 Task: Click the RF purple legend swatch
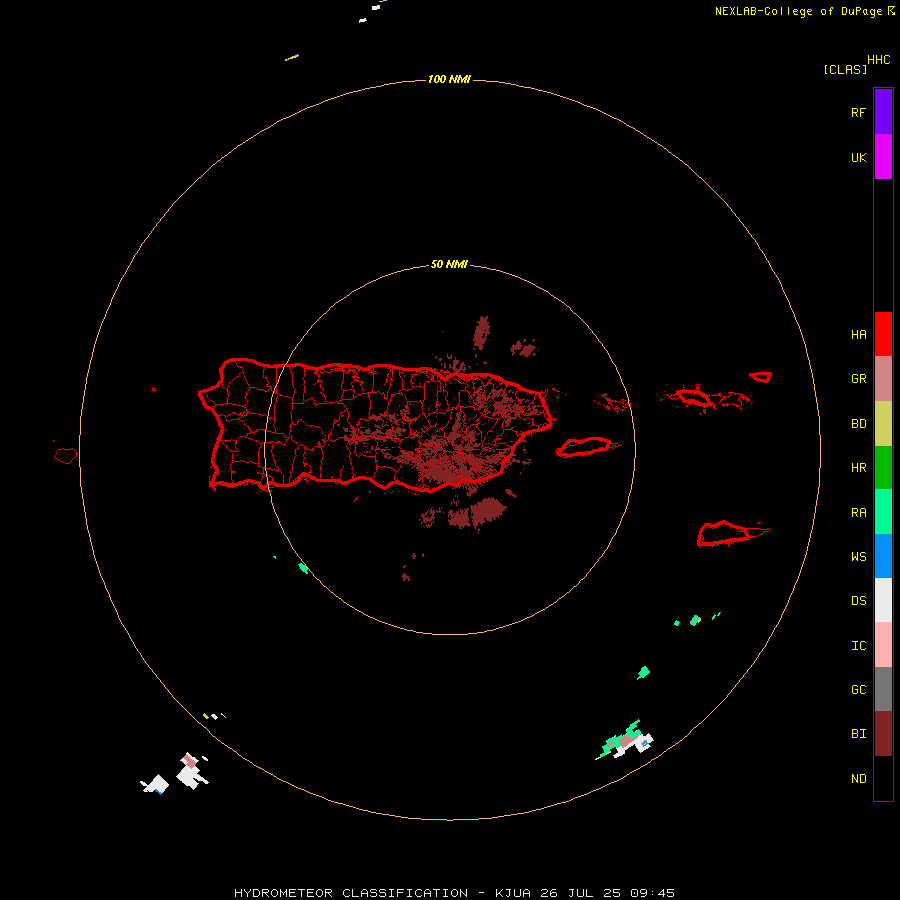[883, 112]
